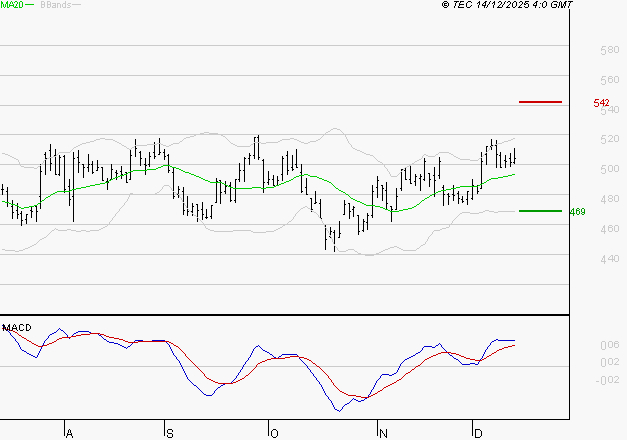Click the S month axis label
Screen dimensions: 627x440
[170, 434]
